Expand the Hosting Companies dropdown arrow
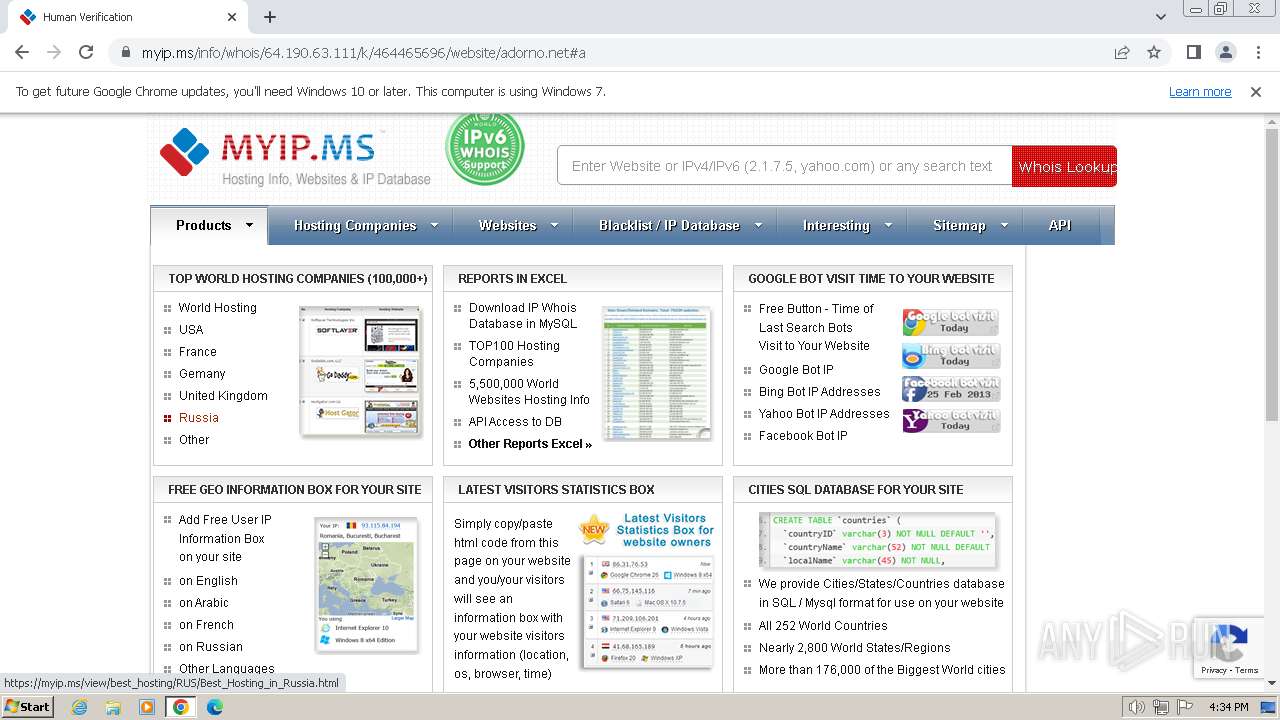Image resolution: width=1280 pixels, height=720 pixels. tap(434, 225)
